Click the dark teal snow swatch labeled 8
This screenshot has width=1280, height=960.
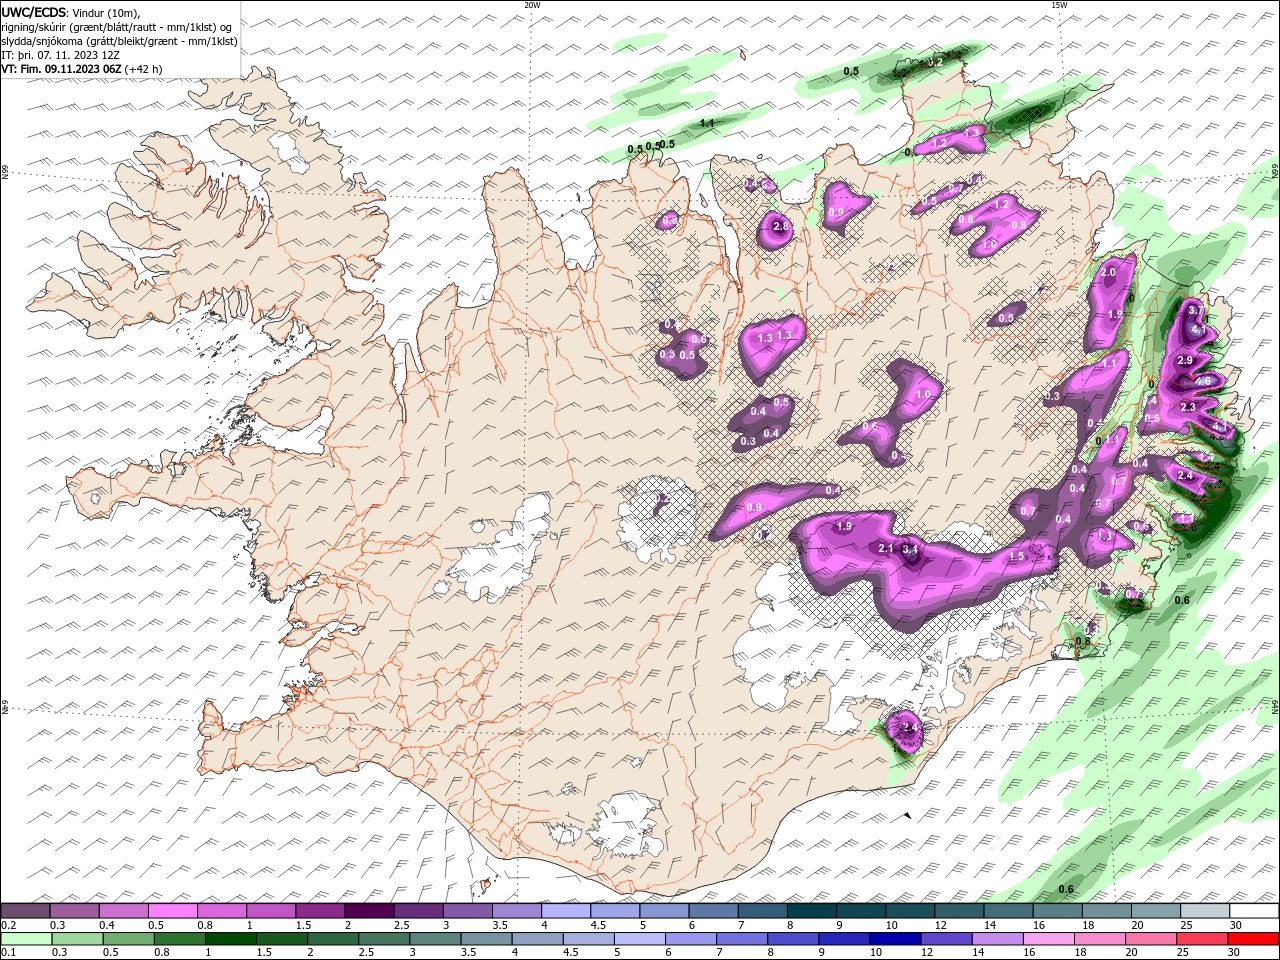click(811, 911)
